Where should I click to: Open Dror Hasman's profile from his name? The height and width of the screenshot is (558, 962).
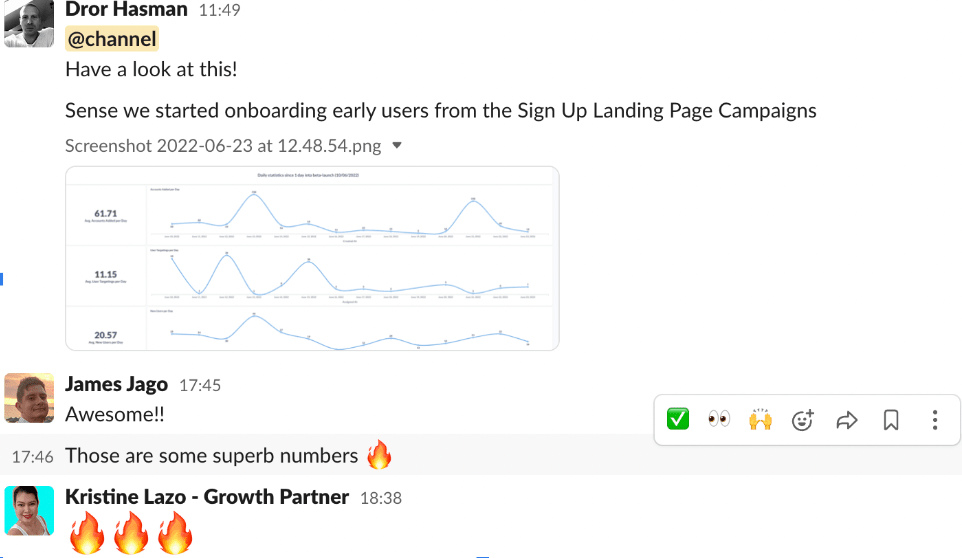[126, 10]
